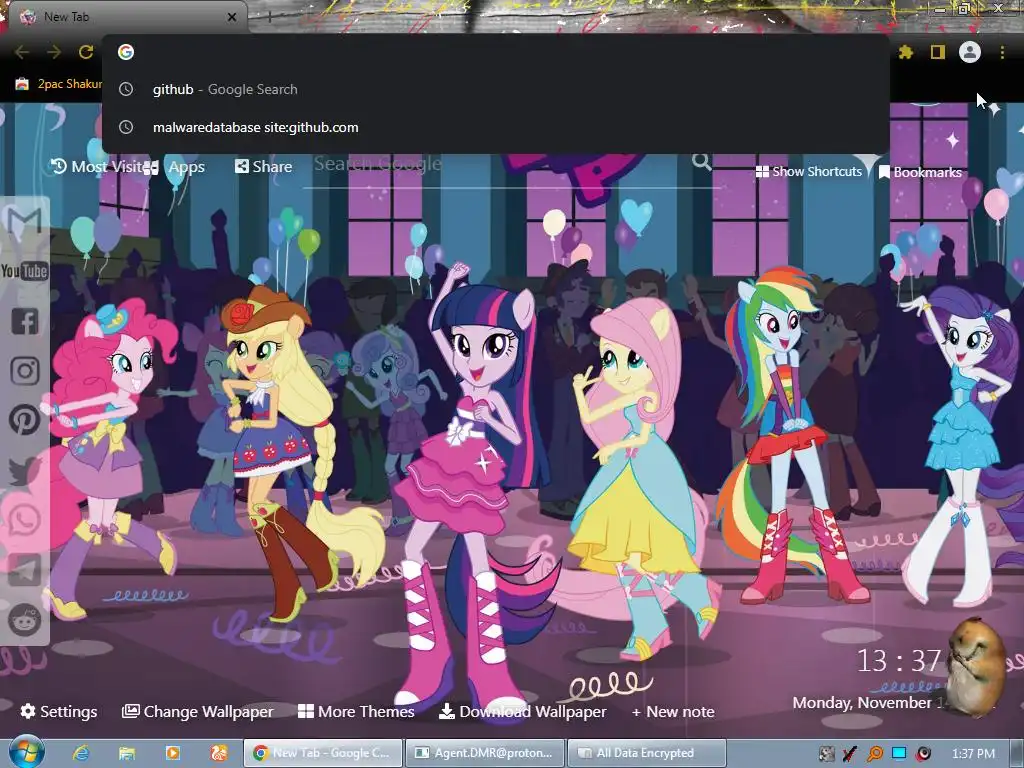Screen dimensions: 1024x768
Task: Open Reddit from the left sidebar
Action: [25, 620]
